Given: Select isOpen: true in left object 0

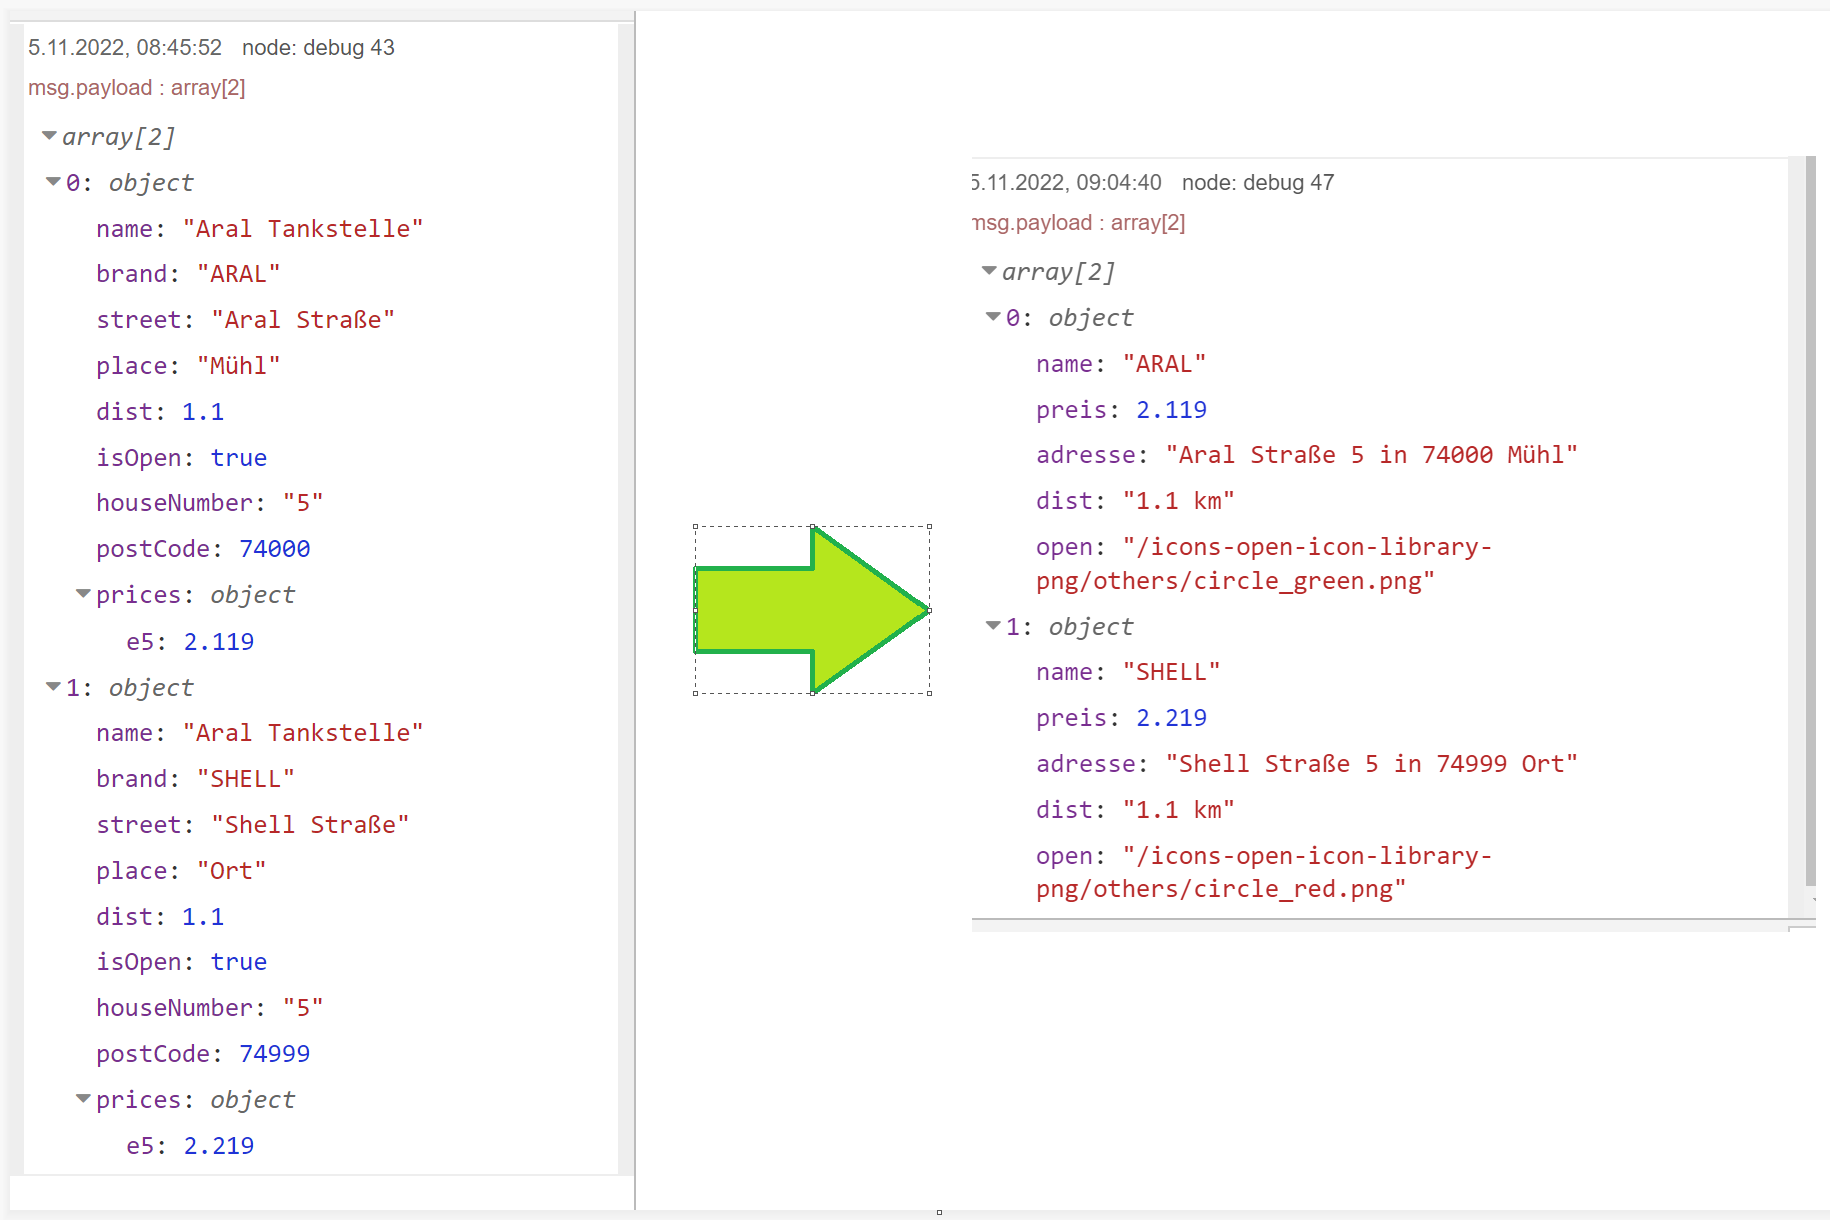Looking at the screenshot, I should click(x=181, y=458).
